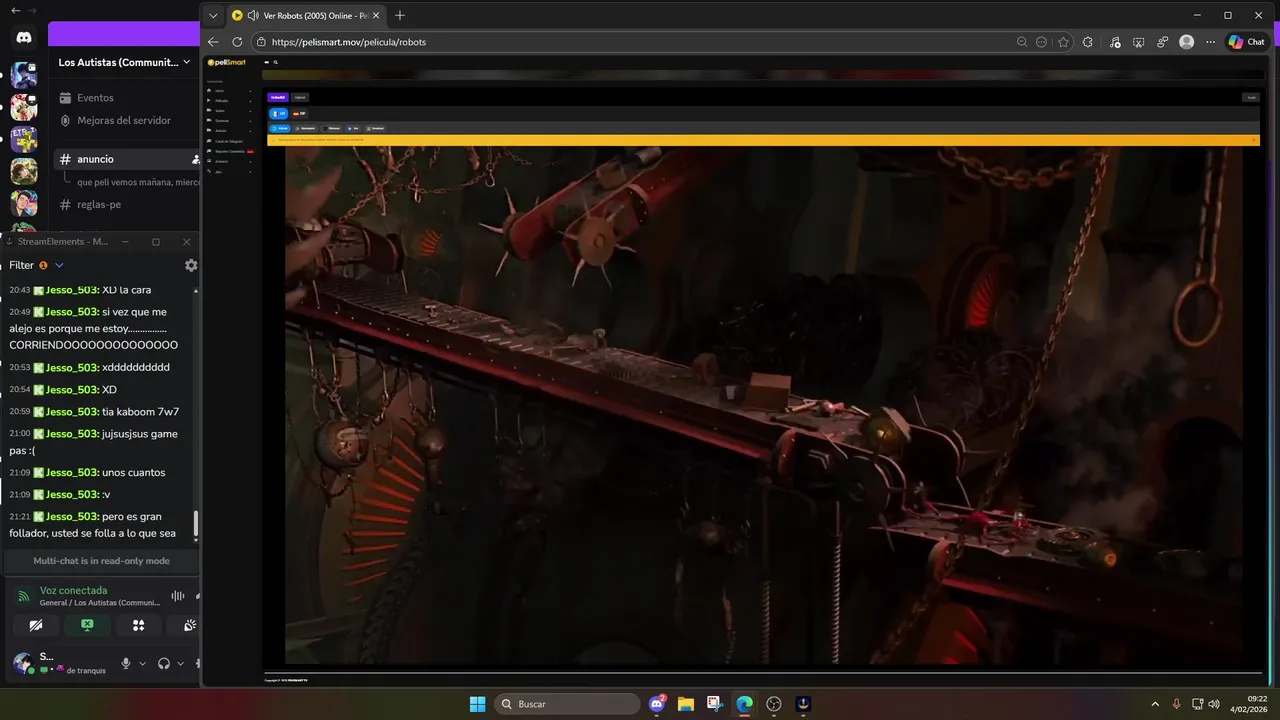Open pelismart site search magnifier

click(275, 62)
